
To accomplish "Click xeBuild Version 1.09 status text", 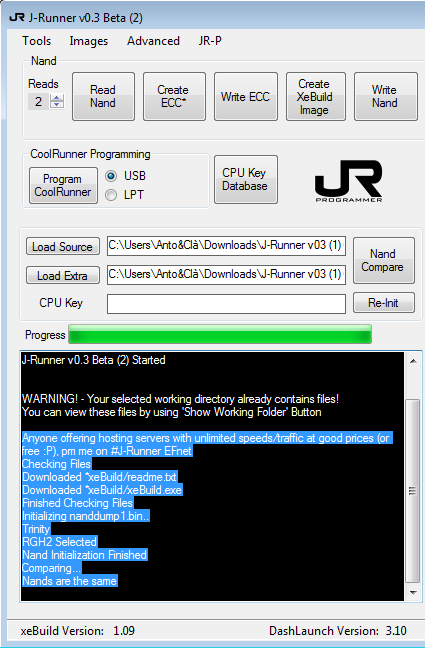I will (x=78, y=631).
